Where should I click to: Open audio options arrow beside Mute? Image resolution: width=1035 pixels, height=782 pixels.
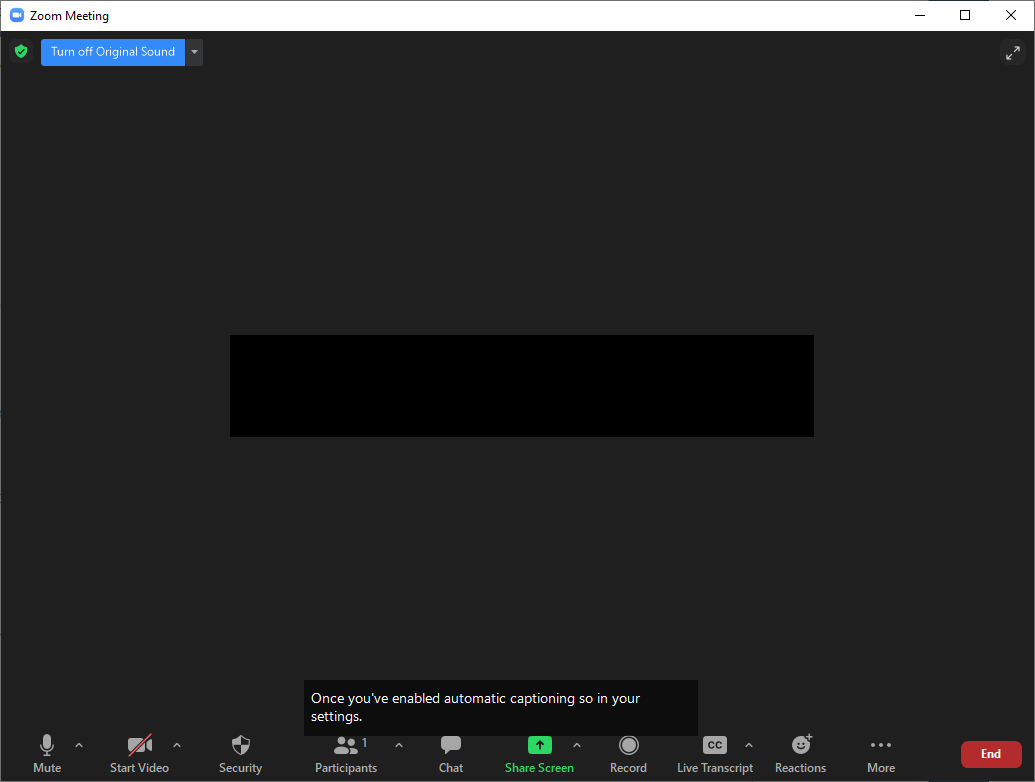coord(79,745)
